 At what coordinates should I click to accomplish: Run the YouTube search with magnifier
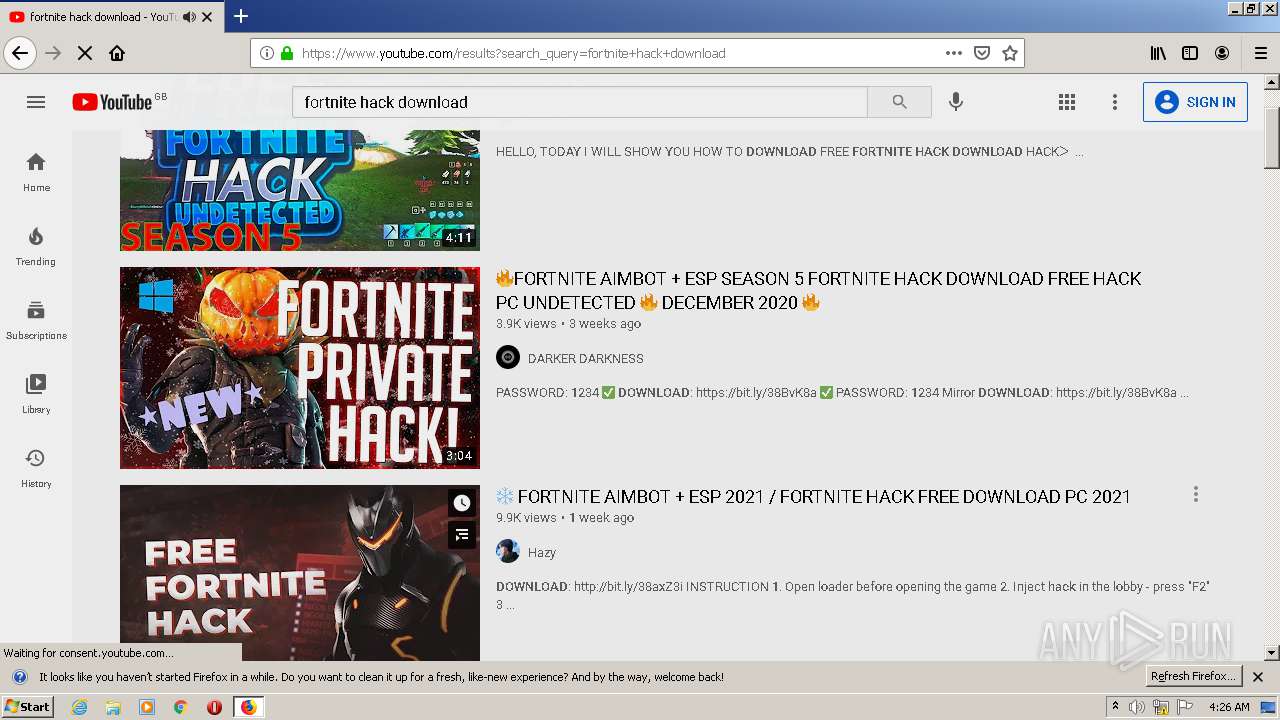[899, 102]
